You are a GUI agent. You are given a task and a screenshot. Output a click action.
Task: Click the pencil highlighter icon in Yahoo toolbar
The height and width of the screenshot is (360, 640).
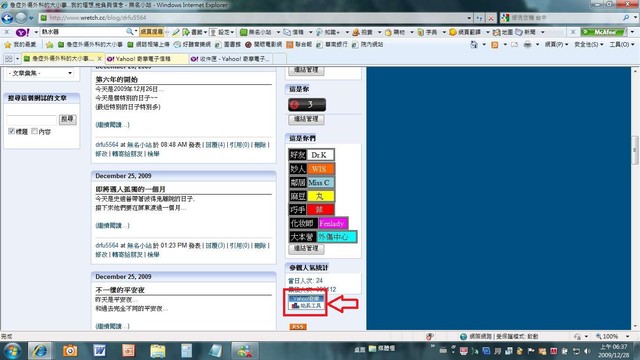point(176,32)
